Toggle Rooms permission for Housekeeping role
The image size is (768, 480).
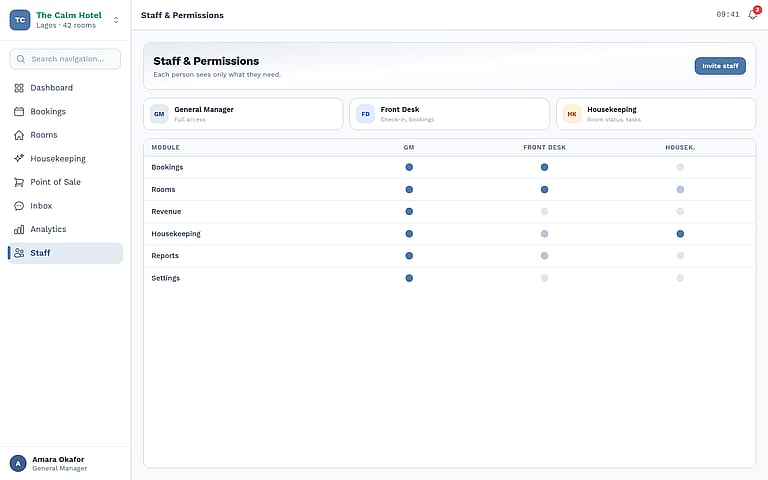click(680, 190)
